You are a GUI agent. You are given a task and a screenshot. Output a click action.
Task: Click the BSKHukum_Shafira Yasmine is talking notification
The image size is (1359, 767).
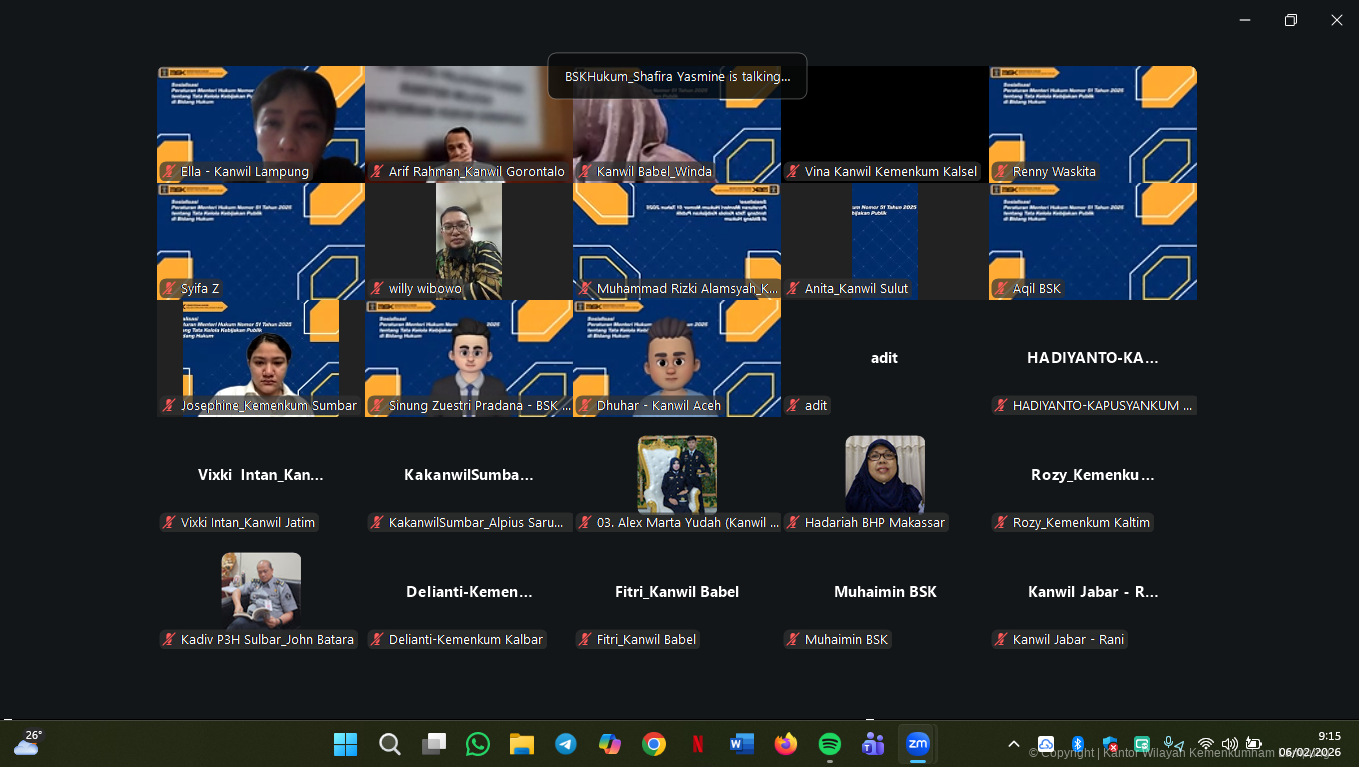click(676, 76)
